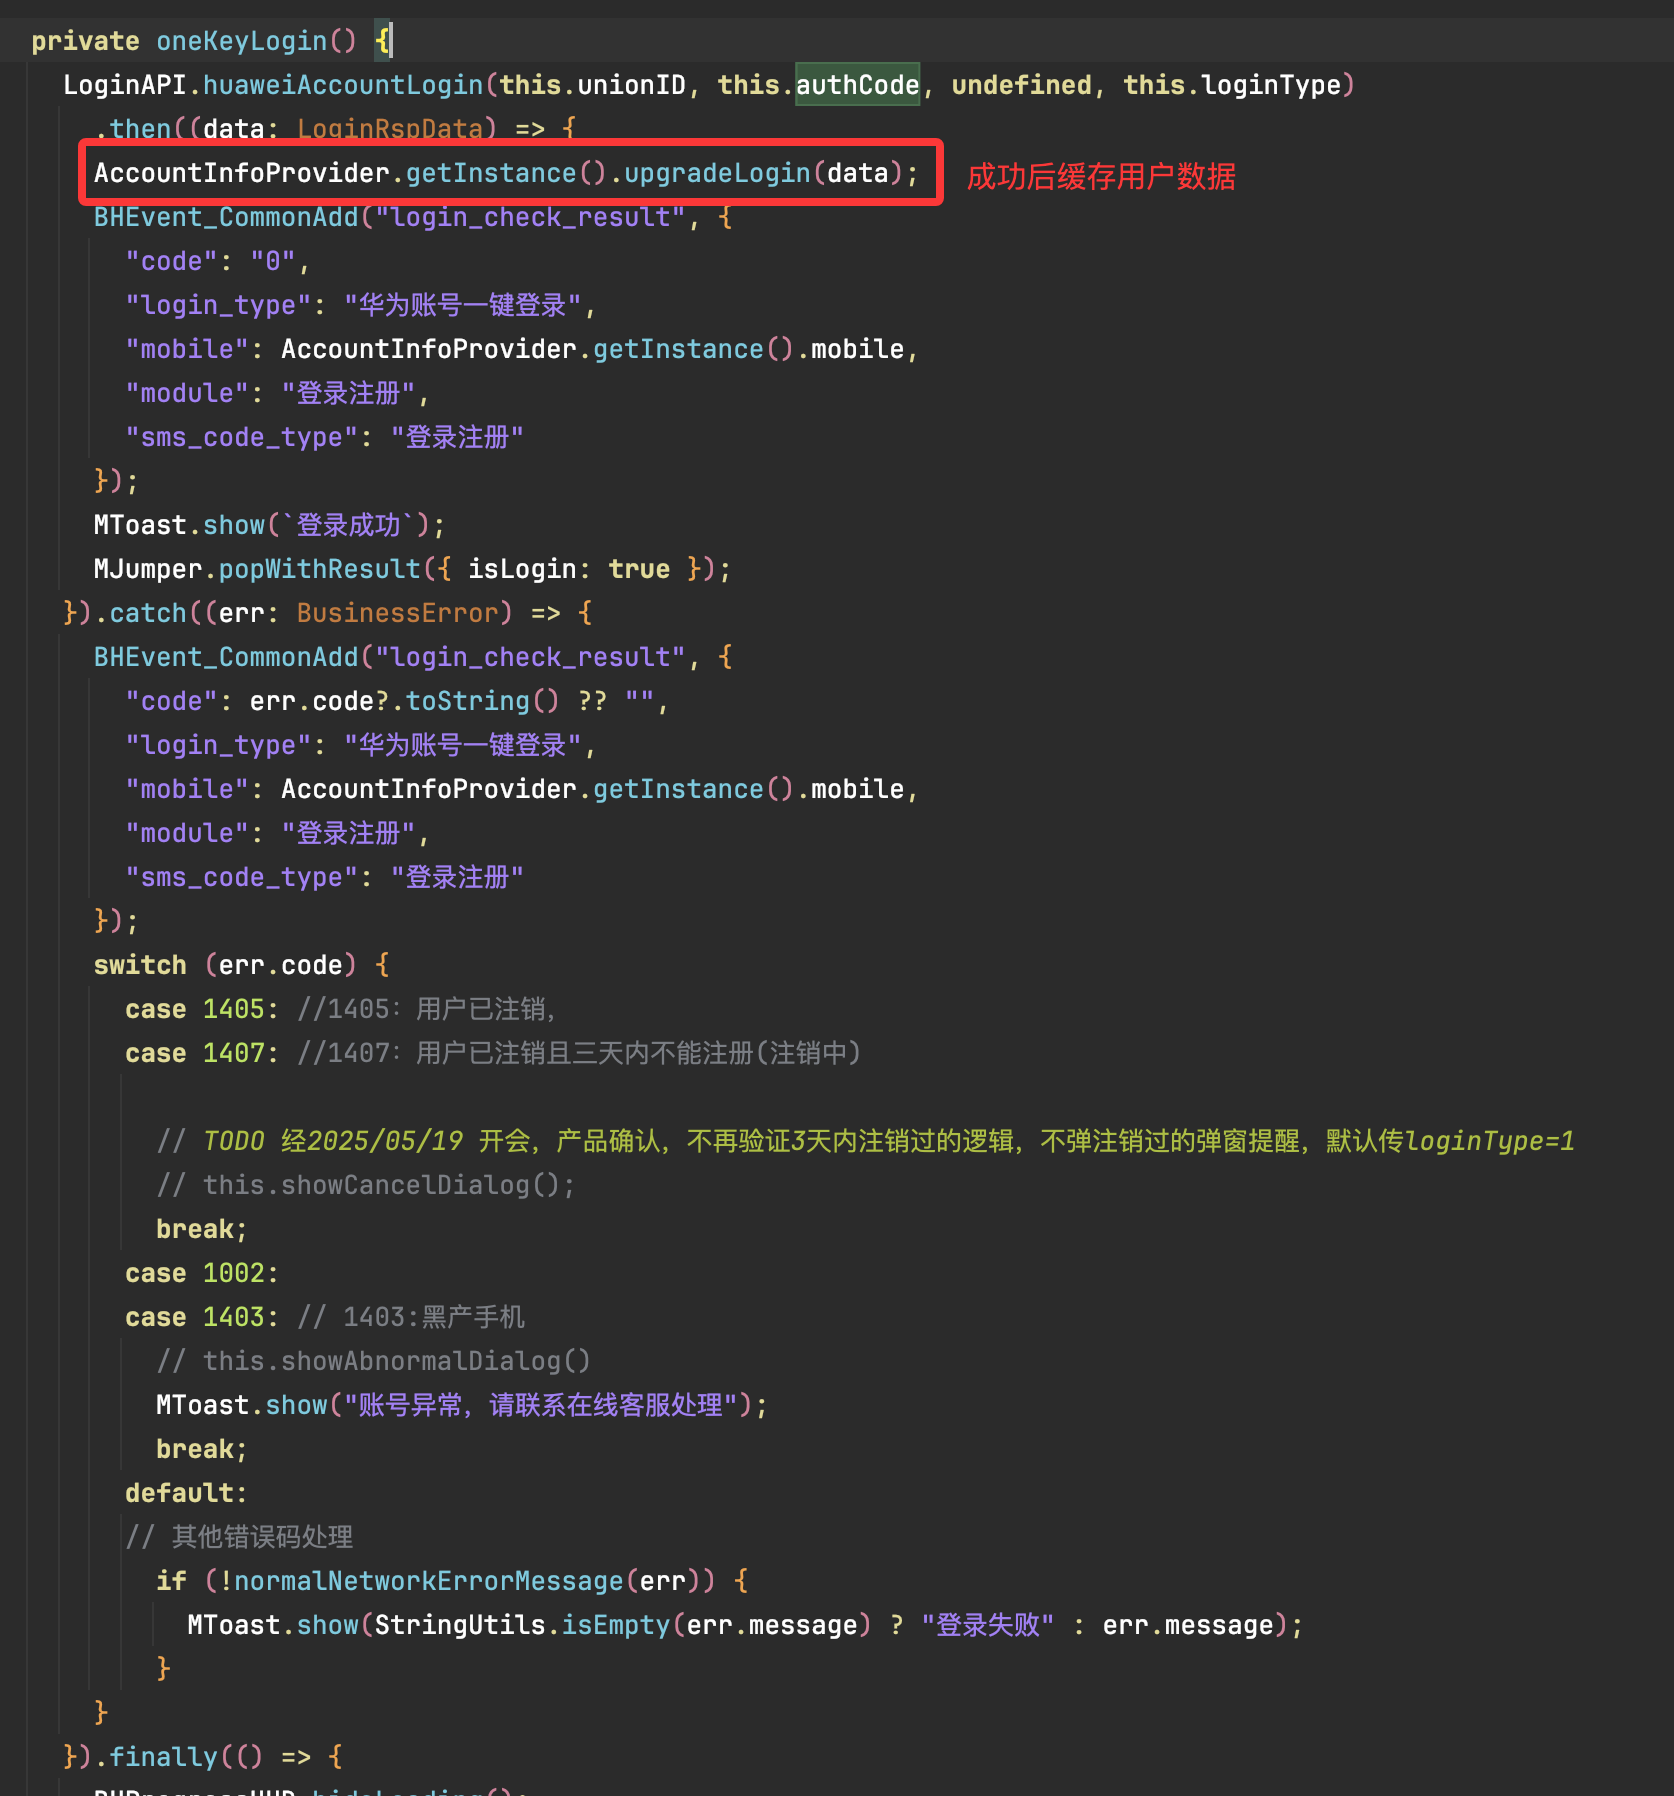Click MJumper.popWithResult call
Screen dimensions: 1674x1796
[x=412, y=569]
